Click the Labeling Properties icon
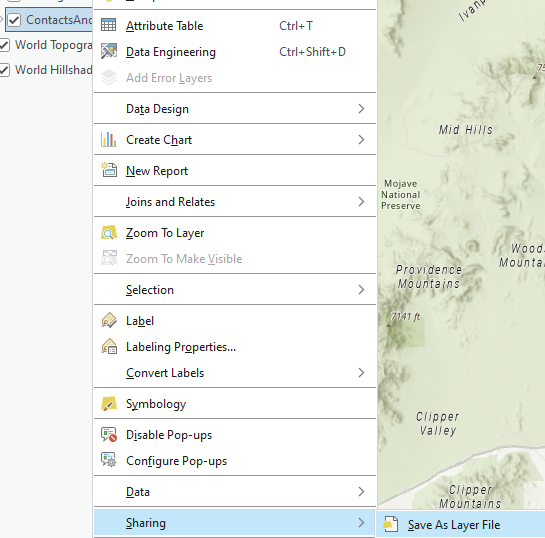The image size is (545, 538). tap(109, 347)
